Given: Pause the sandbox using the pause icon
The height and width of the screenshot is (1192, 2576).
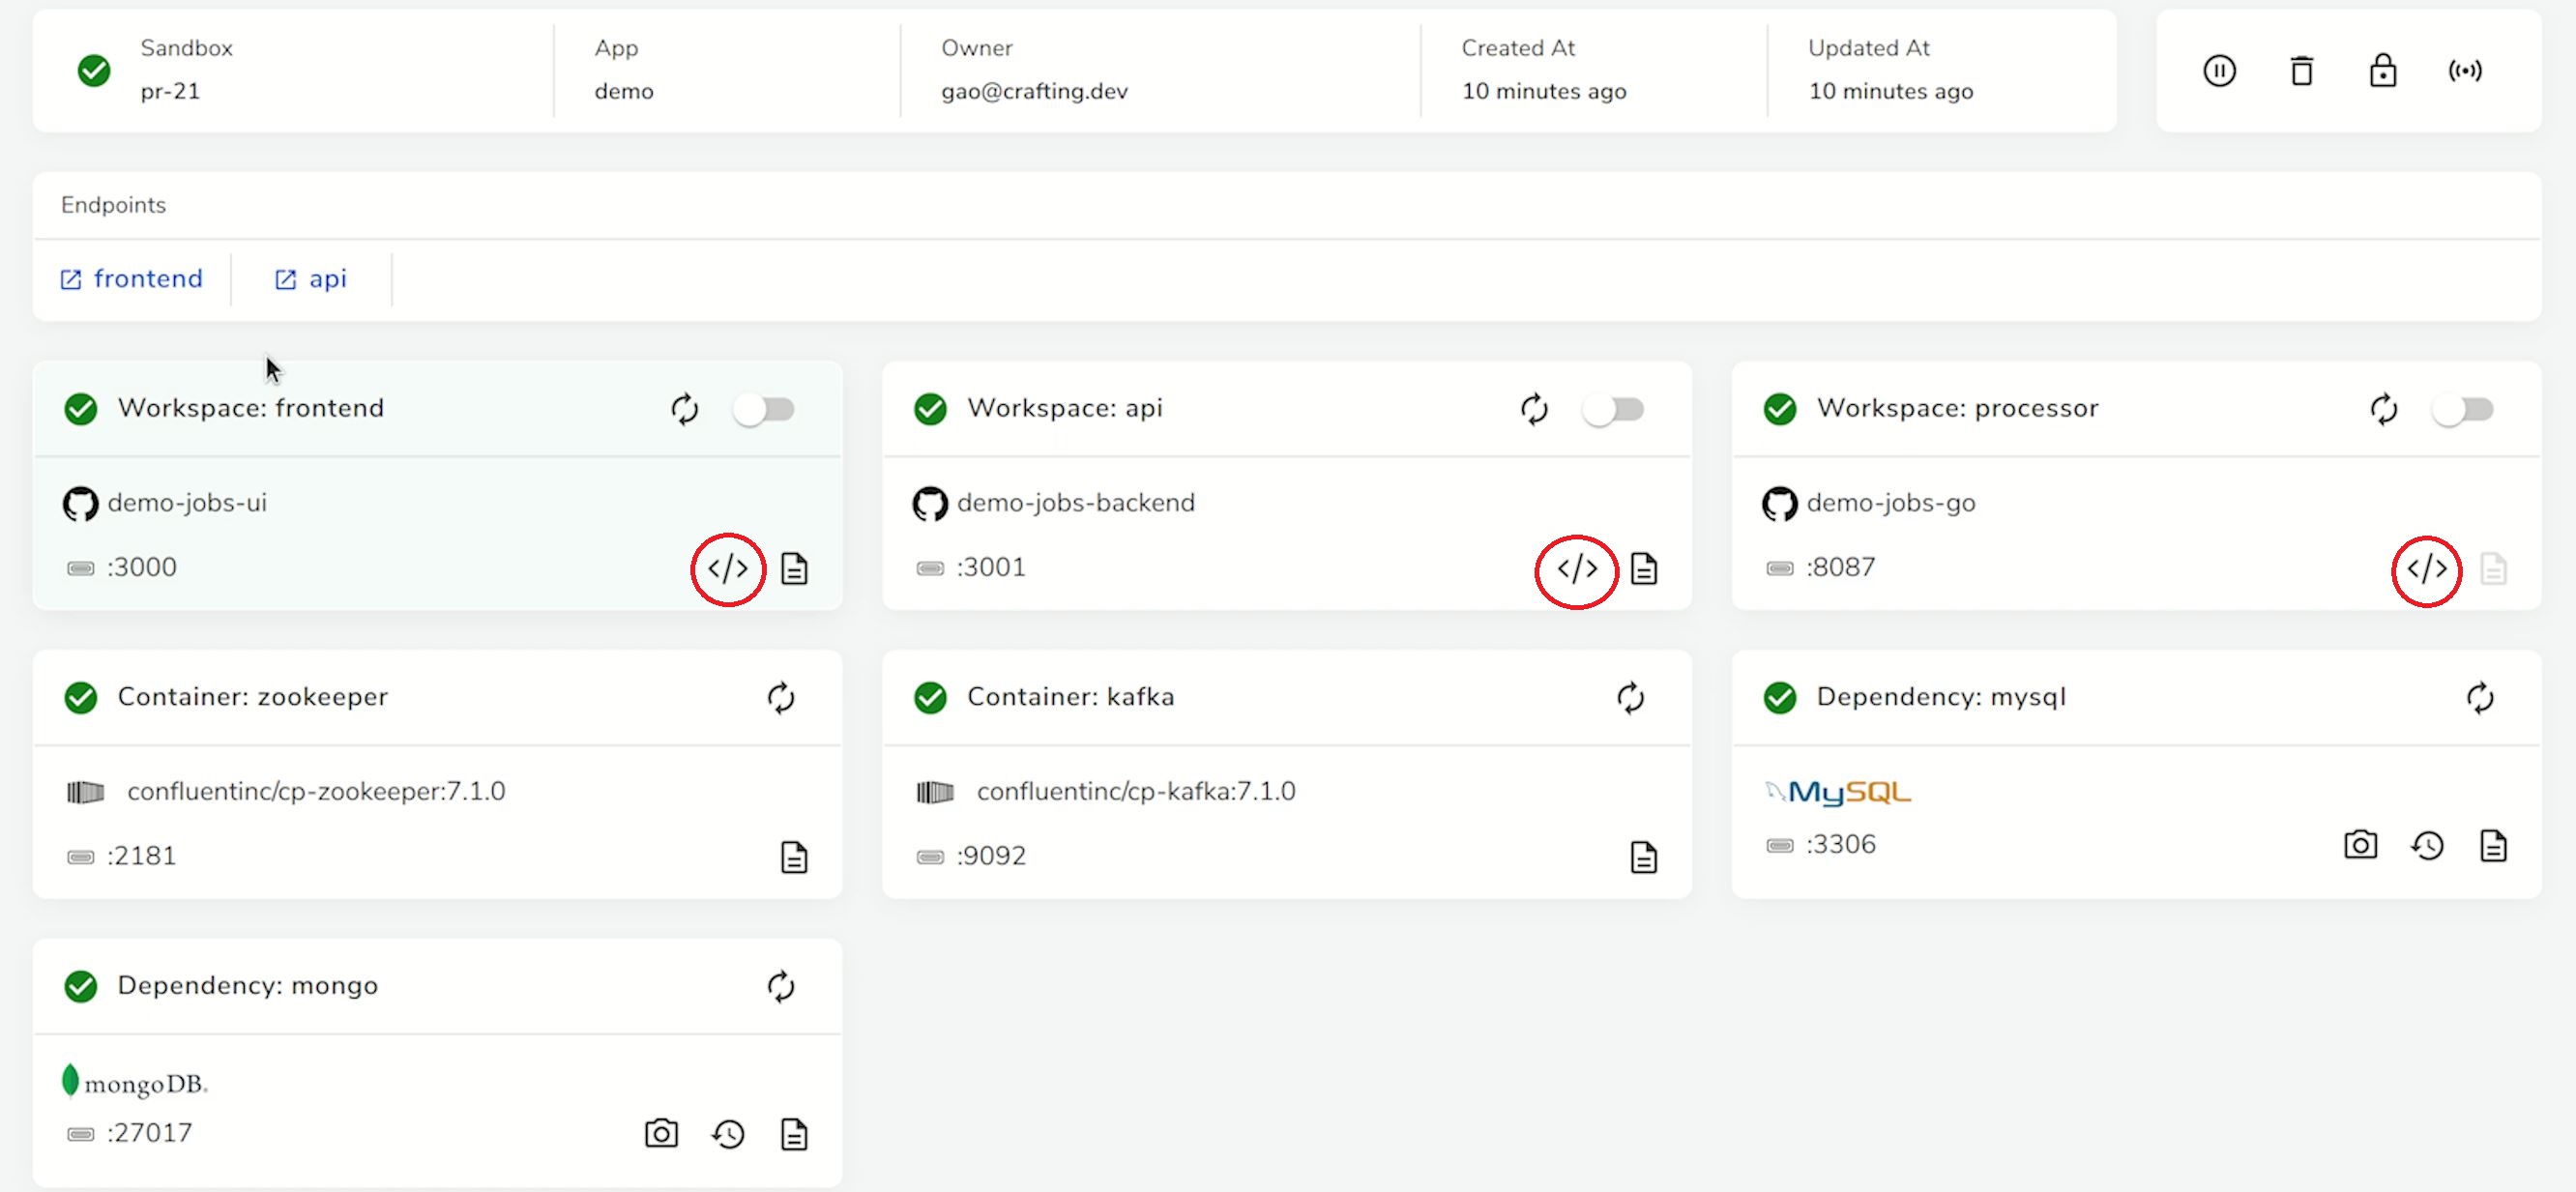Looking at the screenshot, I should [2218, 71].
